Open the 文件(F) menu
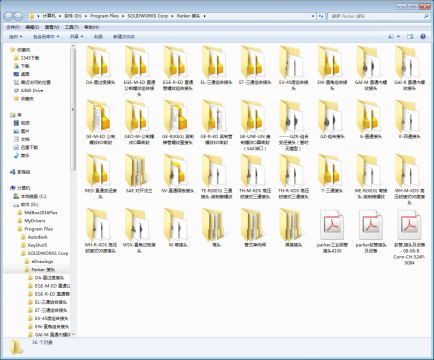 pyautogui.click(x=13, y=27)
